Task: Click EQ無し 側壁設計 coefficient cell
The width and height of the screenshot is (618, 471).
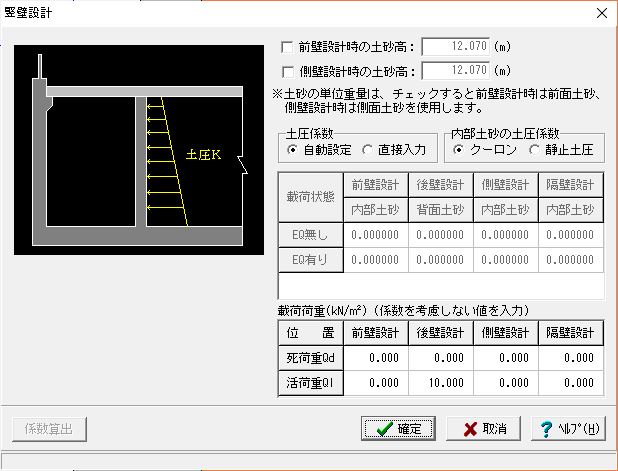Action: pyautogui.click(x=506, y=235)
